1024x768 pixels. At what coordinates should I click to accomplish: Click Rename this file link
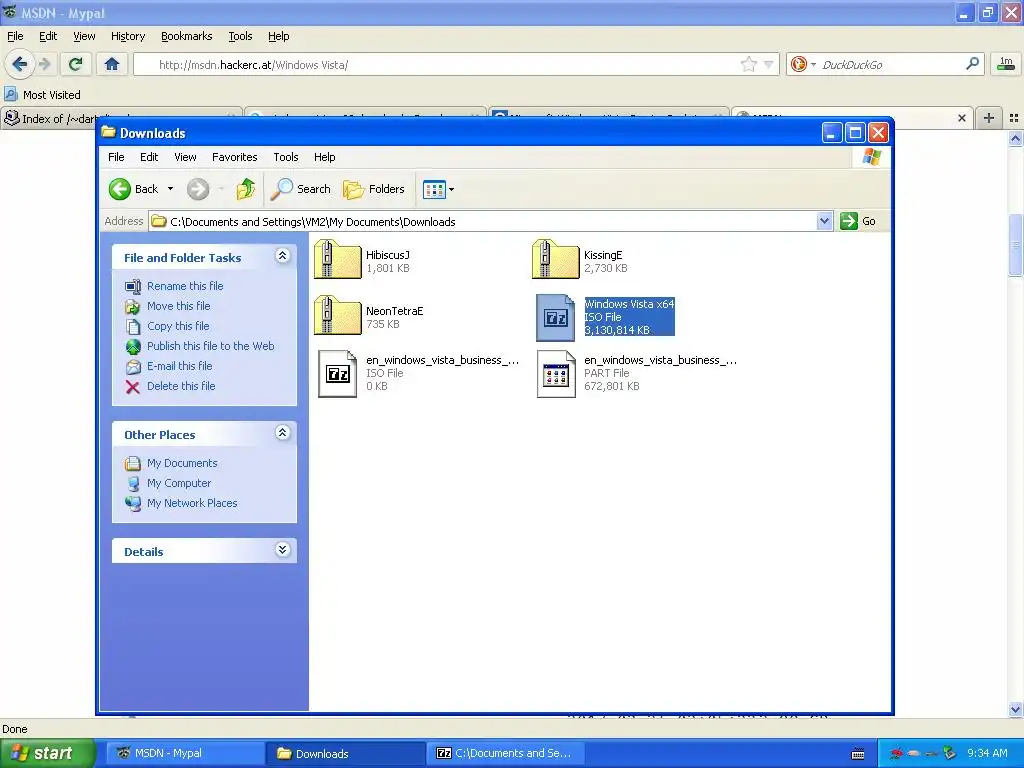185,286
